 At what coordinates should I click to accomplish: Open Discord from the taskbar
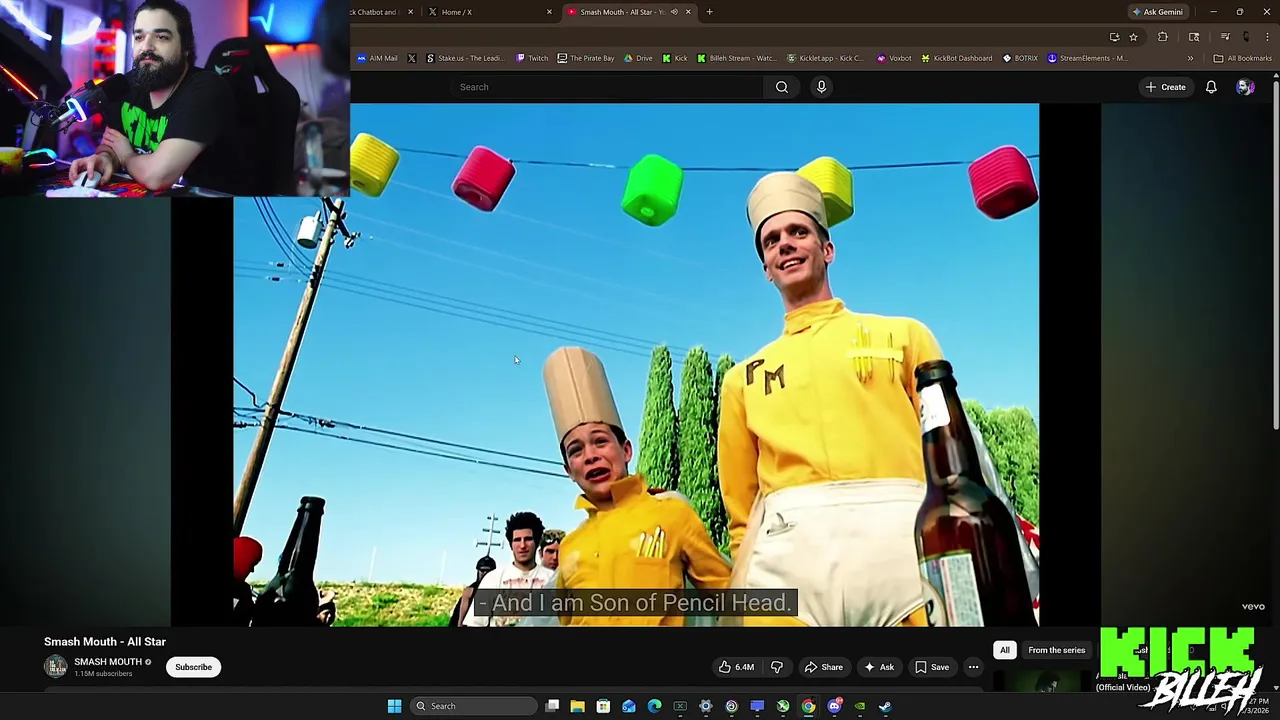tap(834, 706)
